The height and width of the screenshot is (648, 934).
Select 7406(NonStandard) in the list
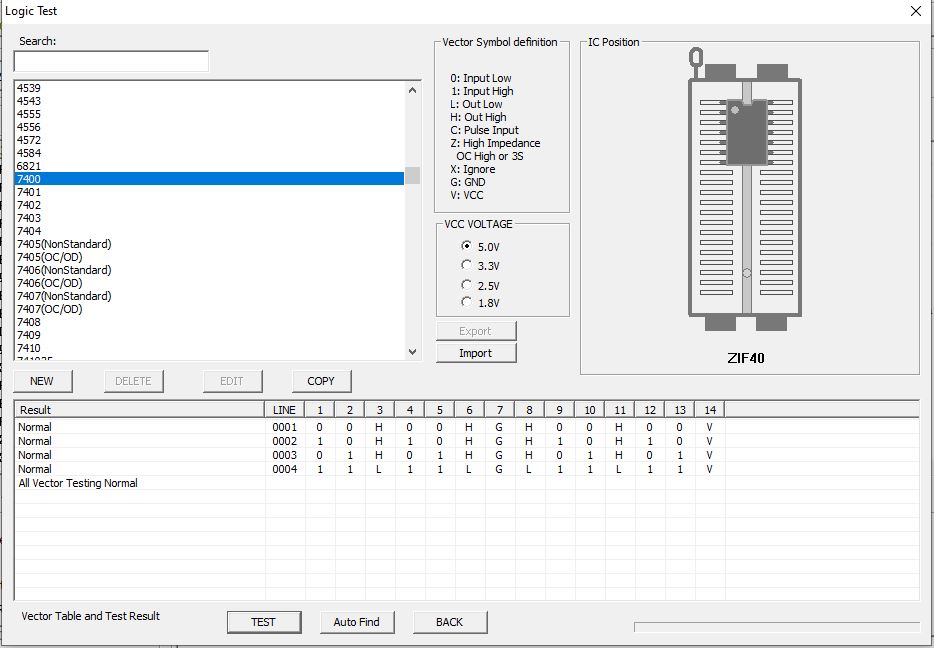point(209,270)
